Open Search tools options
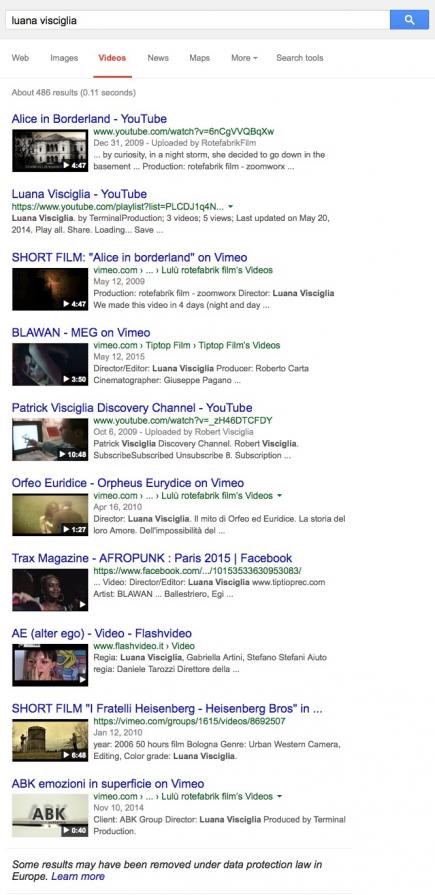Screen dimensions: 435x895 click(300, 58)
